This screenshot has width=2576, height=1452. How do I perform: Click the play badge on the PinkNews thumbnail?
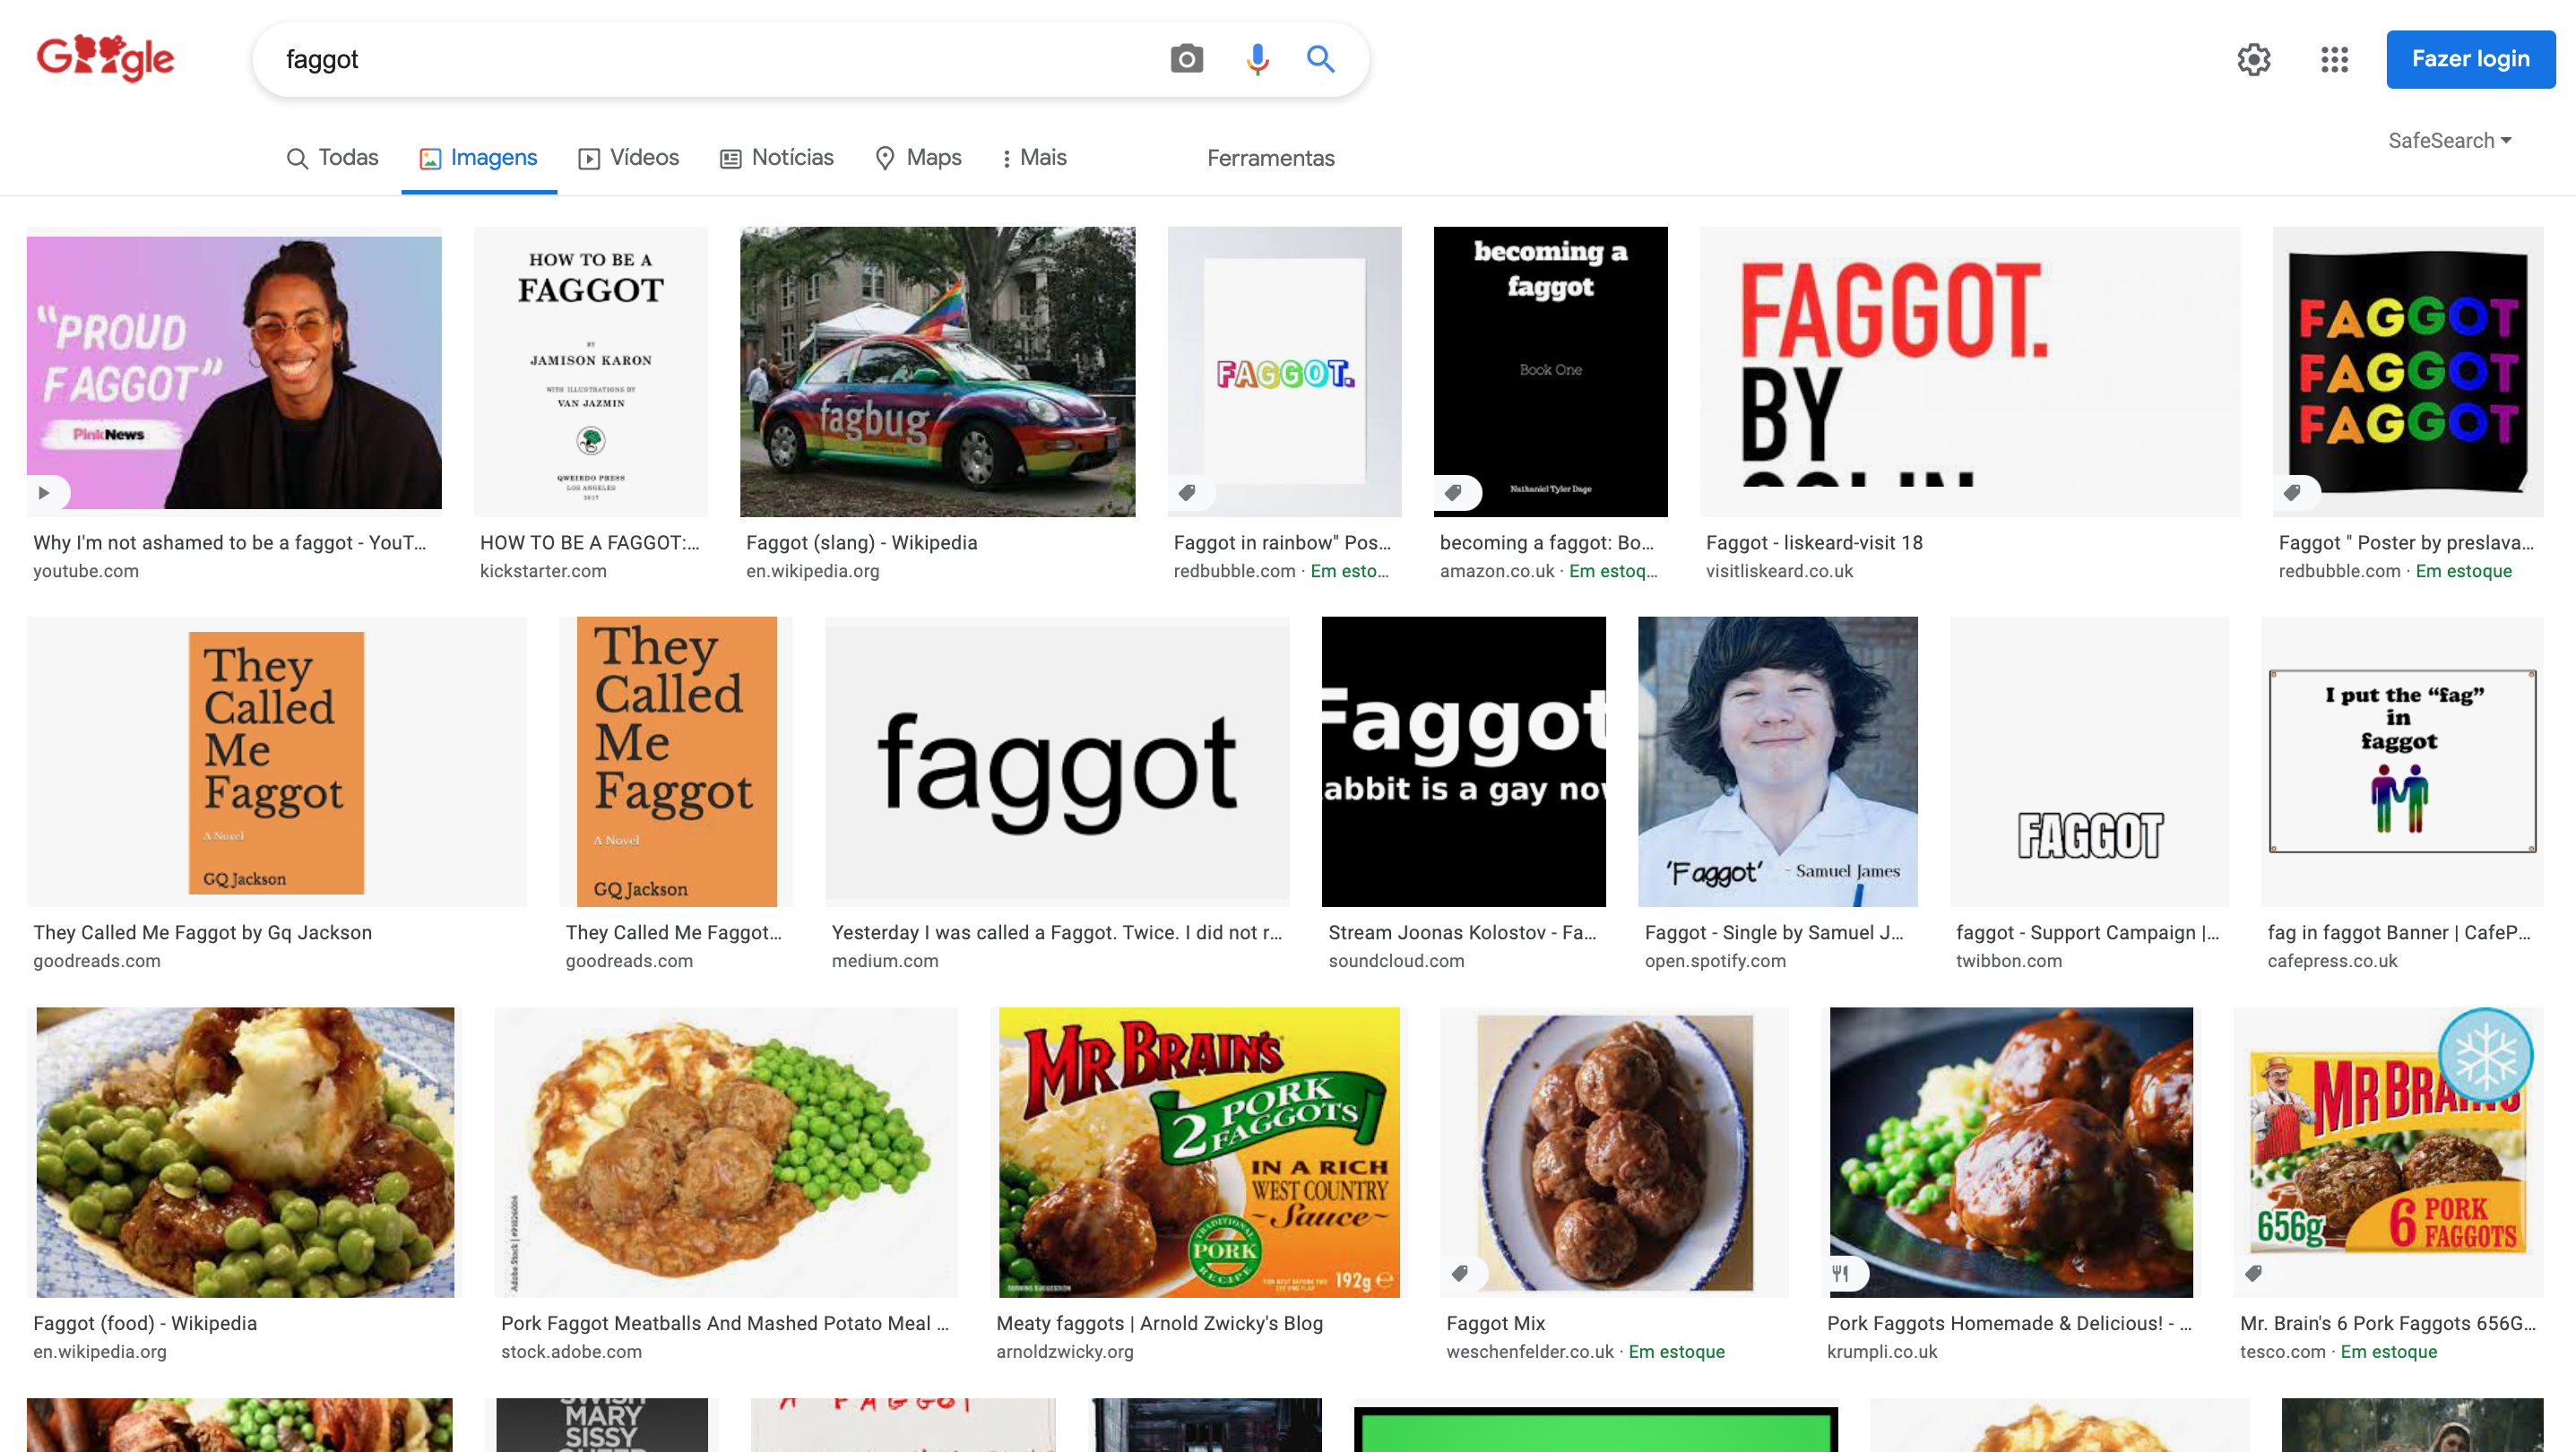click(x=45, y=492)
